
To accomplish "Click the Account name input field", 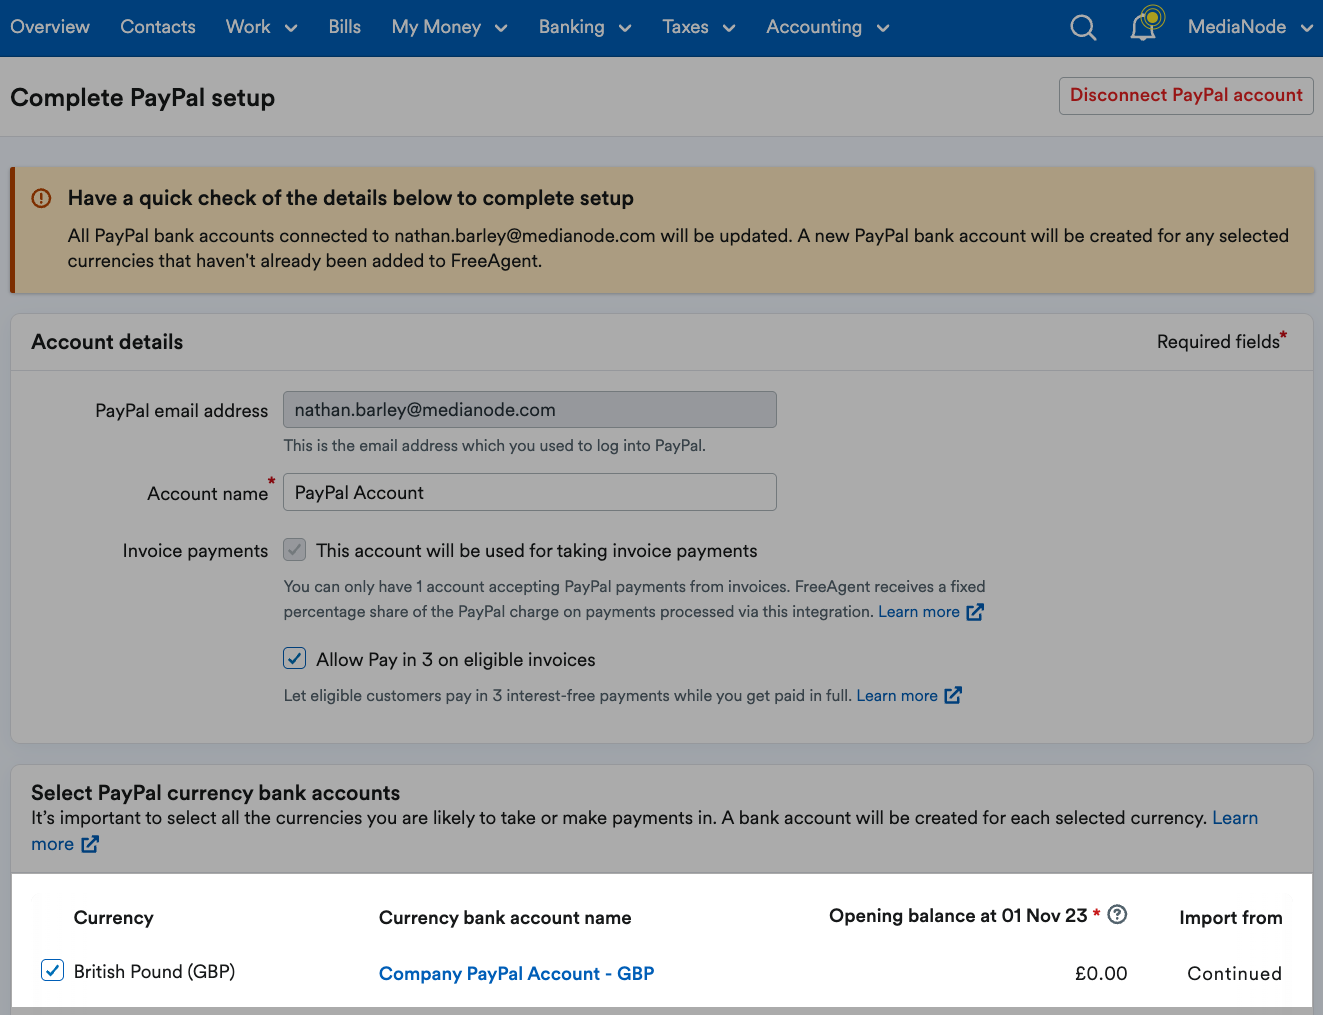I will point(530,492).
